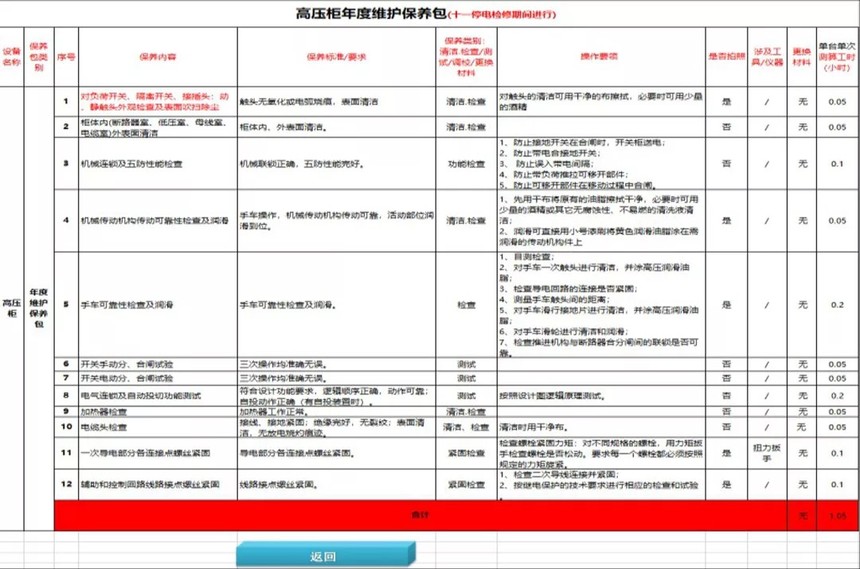Select the cell 按照设计图逻辑原理测试。
This screenshot has width=860, height=569.
click(x=601, y=396)
